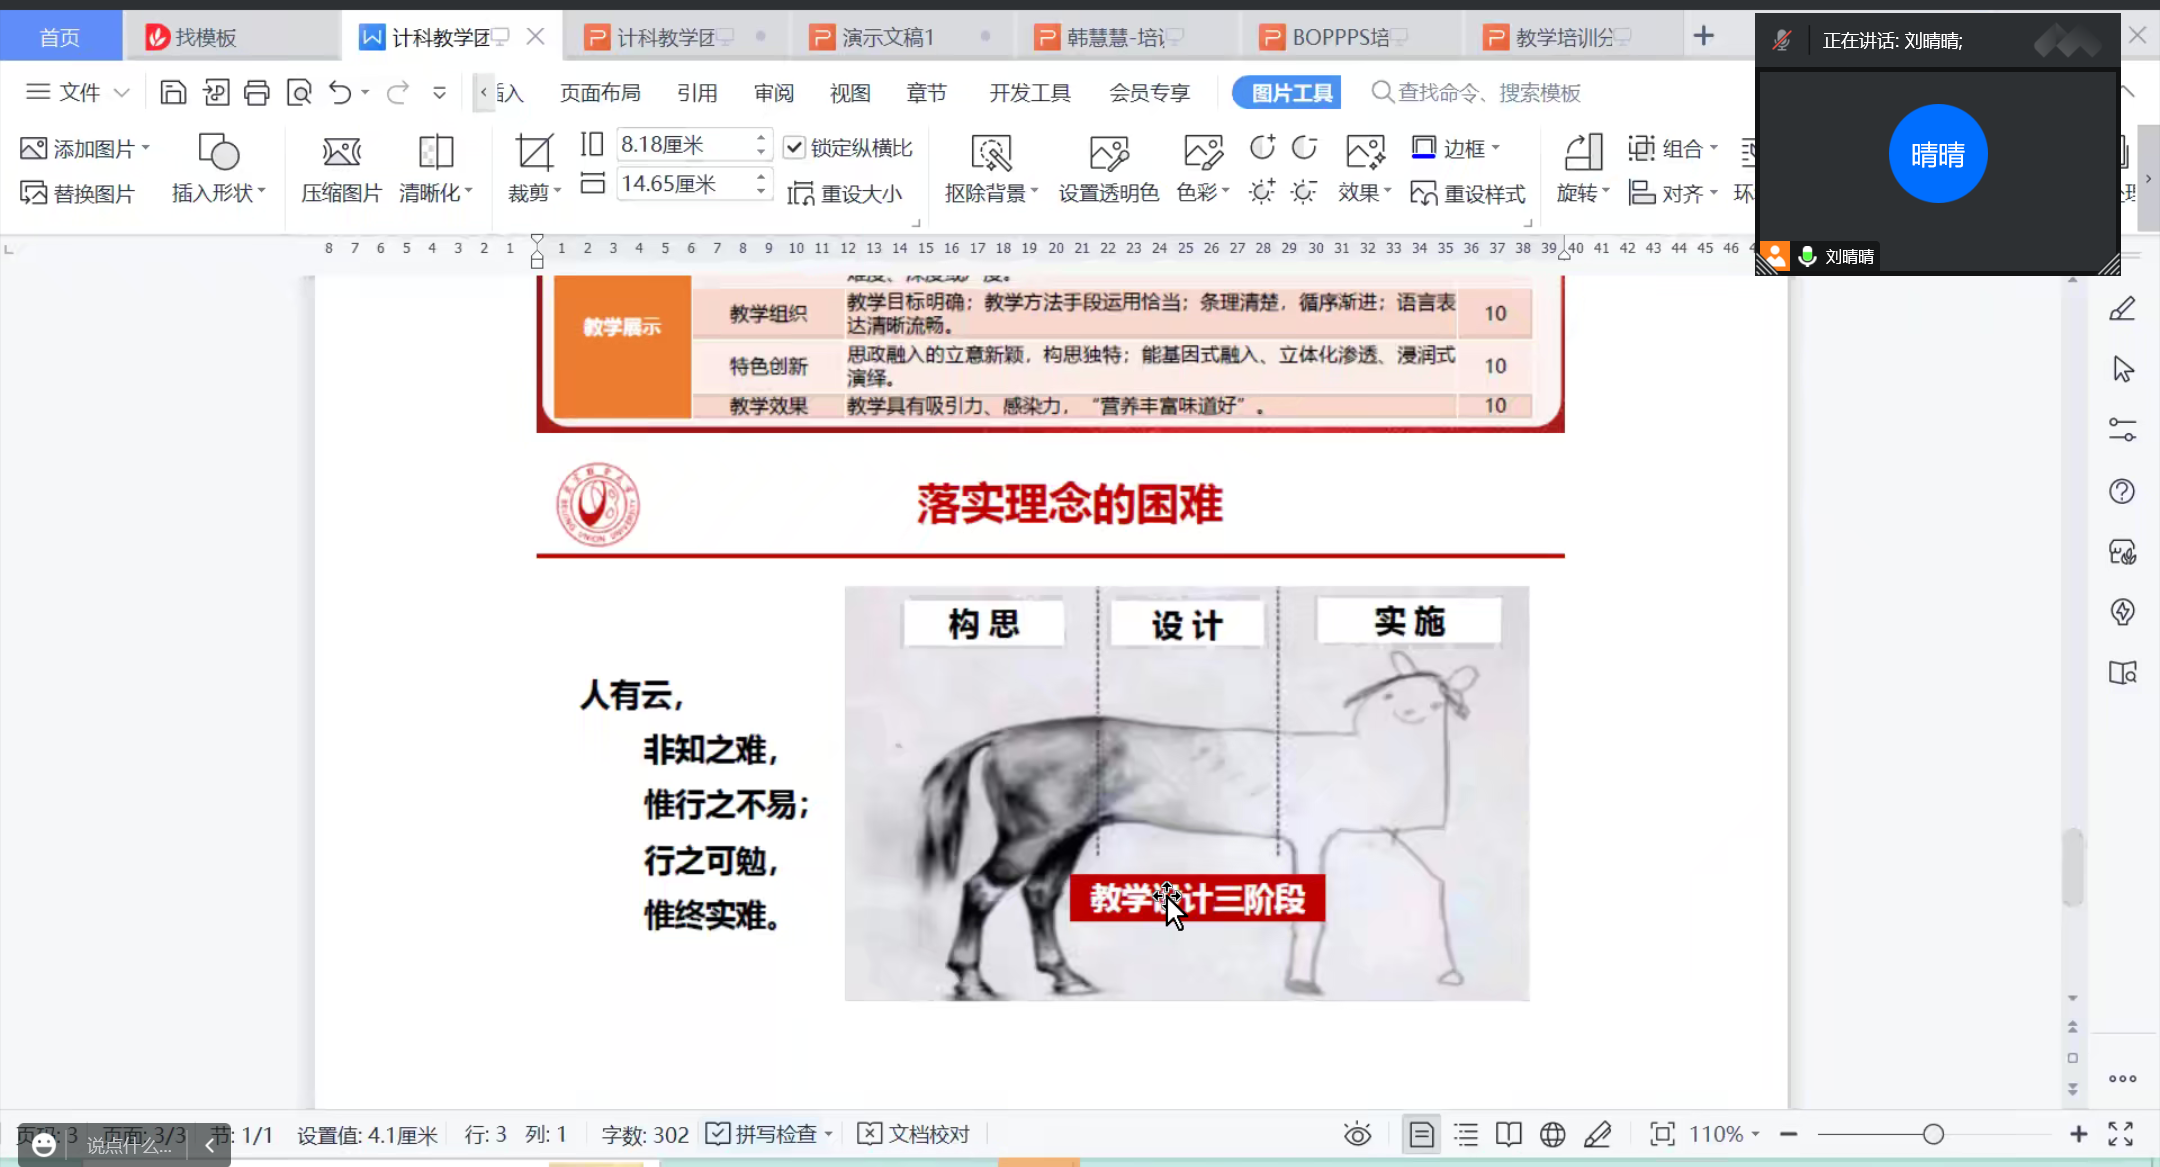Click the eye protection mode icon in status bar
Image resolution: width=2160 pixels, height=1167 pixels.
click(1357, 1134)
